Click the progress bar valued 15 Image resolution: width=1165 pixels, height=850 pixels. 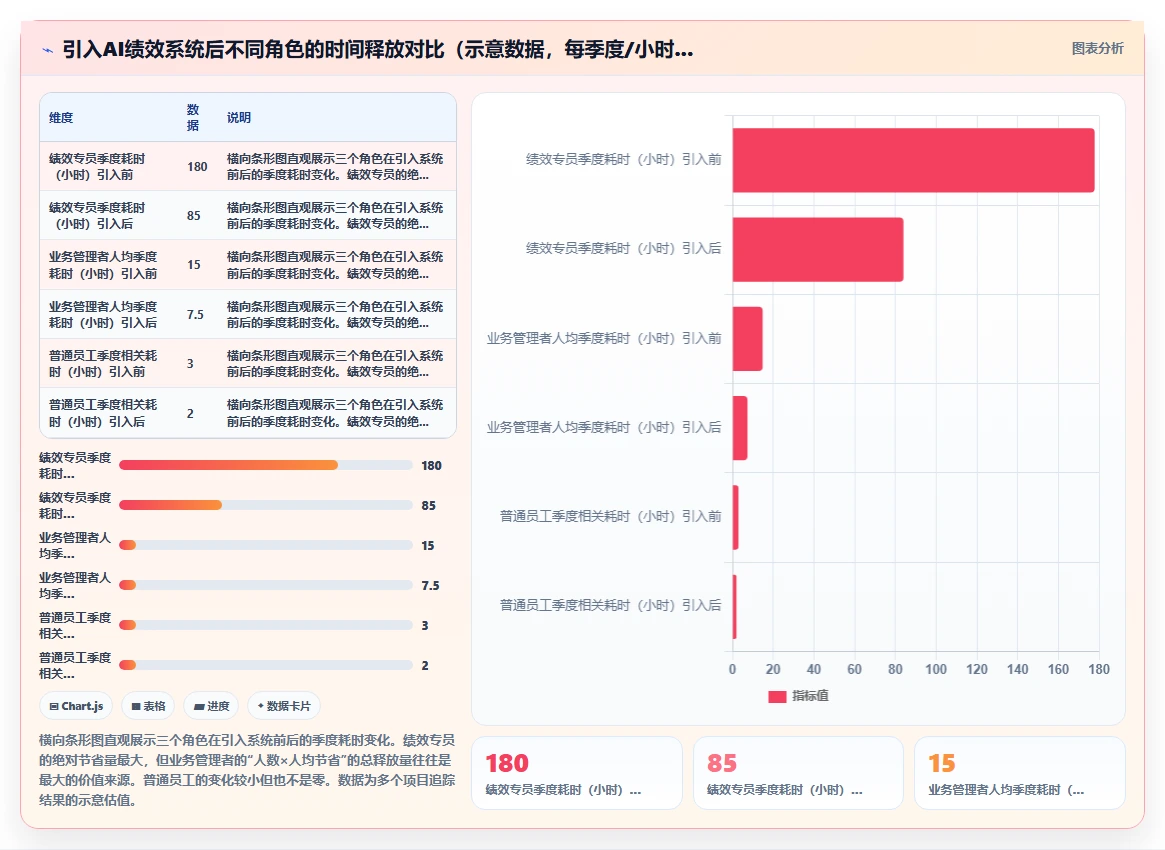tap(265, 545)
